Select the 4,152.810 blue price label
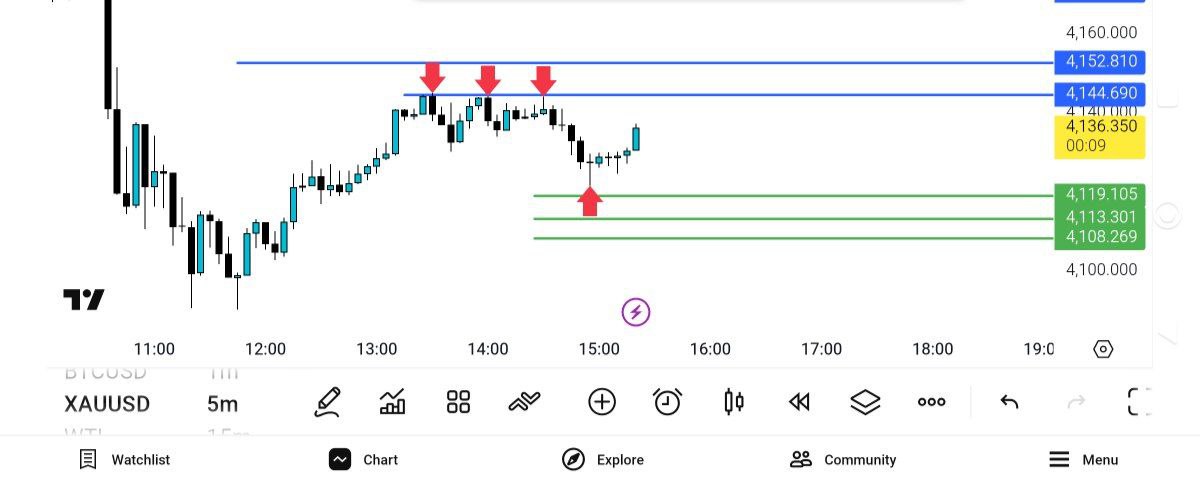 pyautogui.click(x=1100, y=62)
